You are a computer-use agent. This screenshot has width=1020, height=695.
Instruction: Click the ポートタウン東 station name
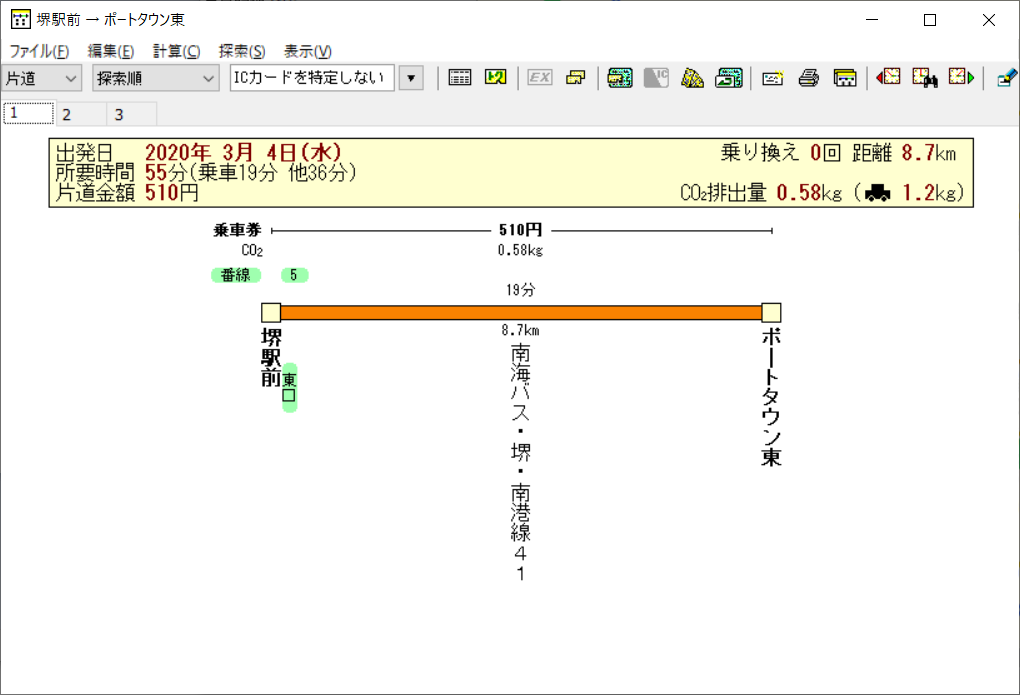point(772,397)
